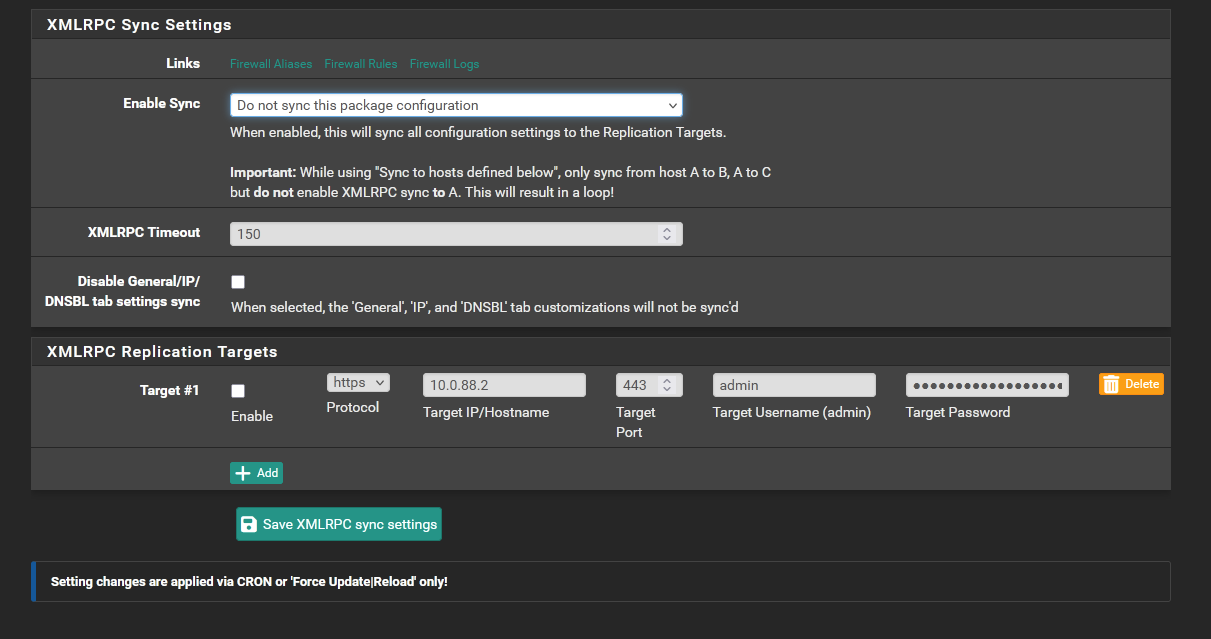Click the floppy disk save icon

pyautogui.click(x=249, y=524)
